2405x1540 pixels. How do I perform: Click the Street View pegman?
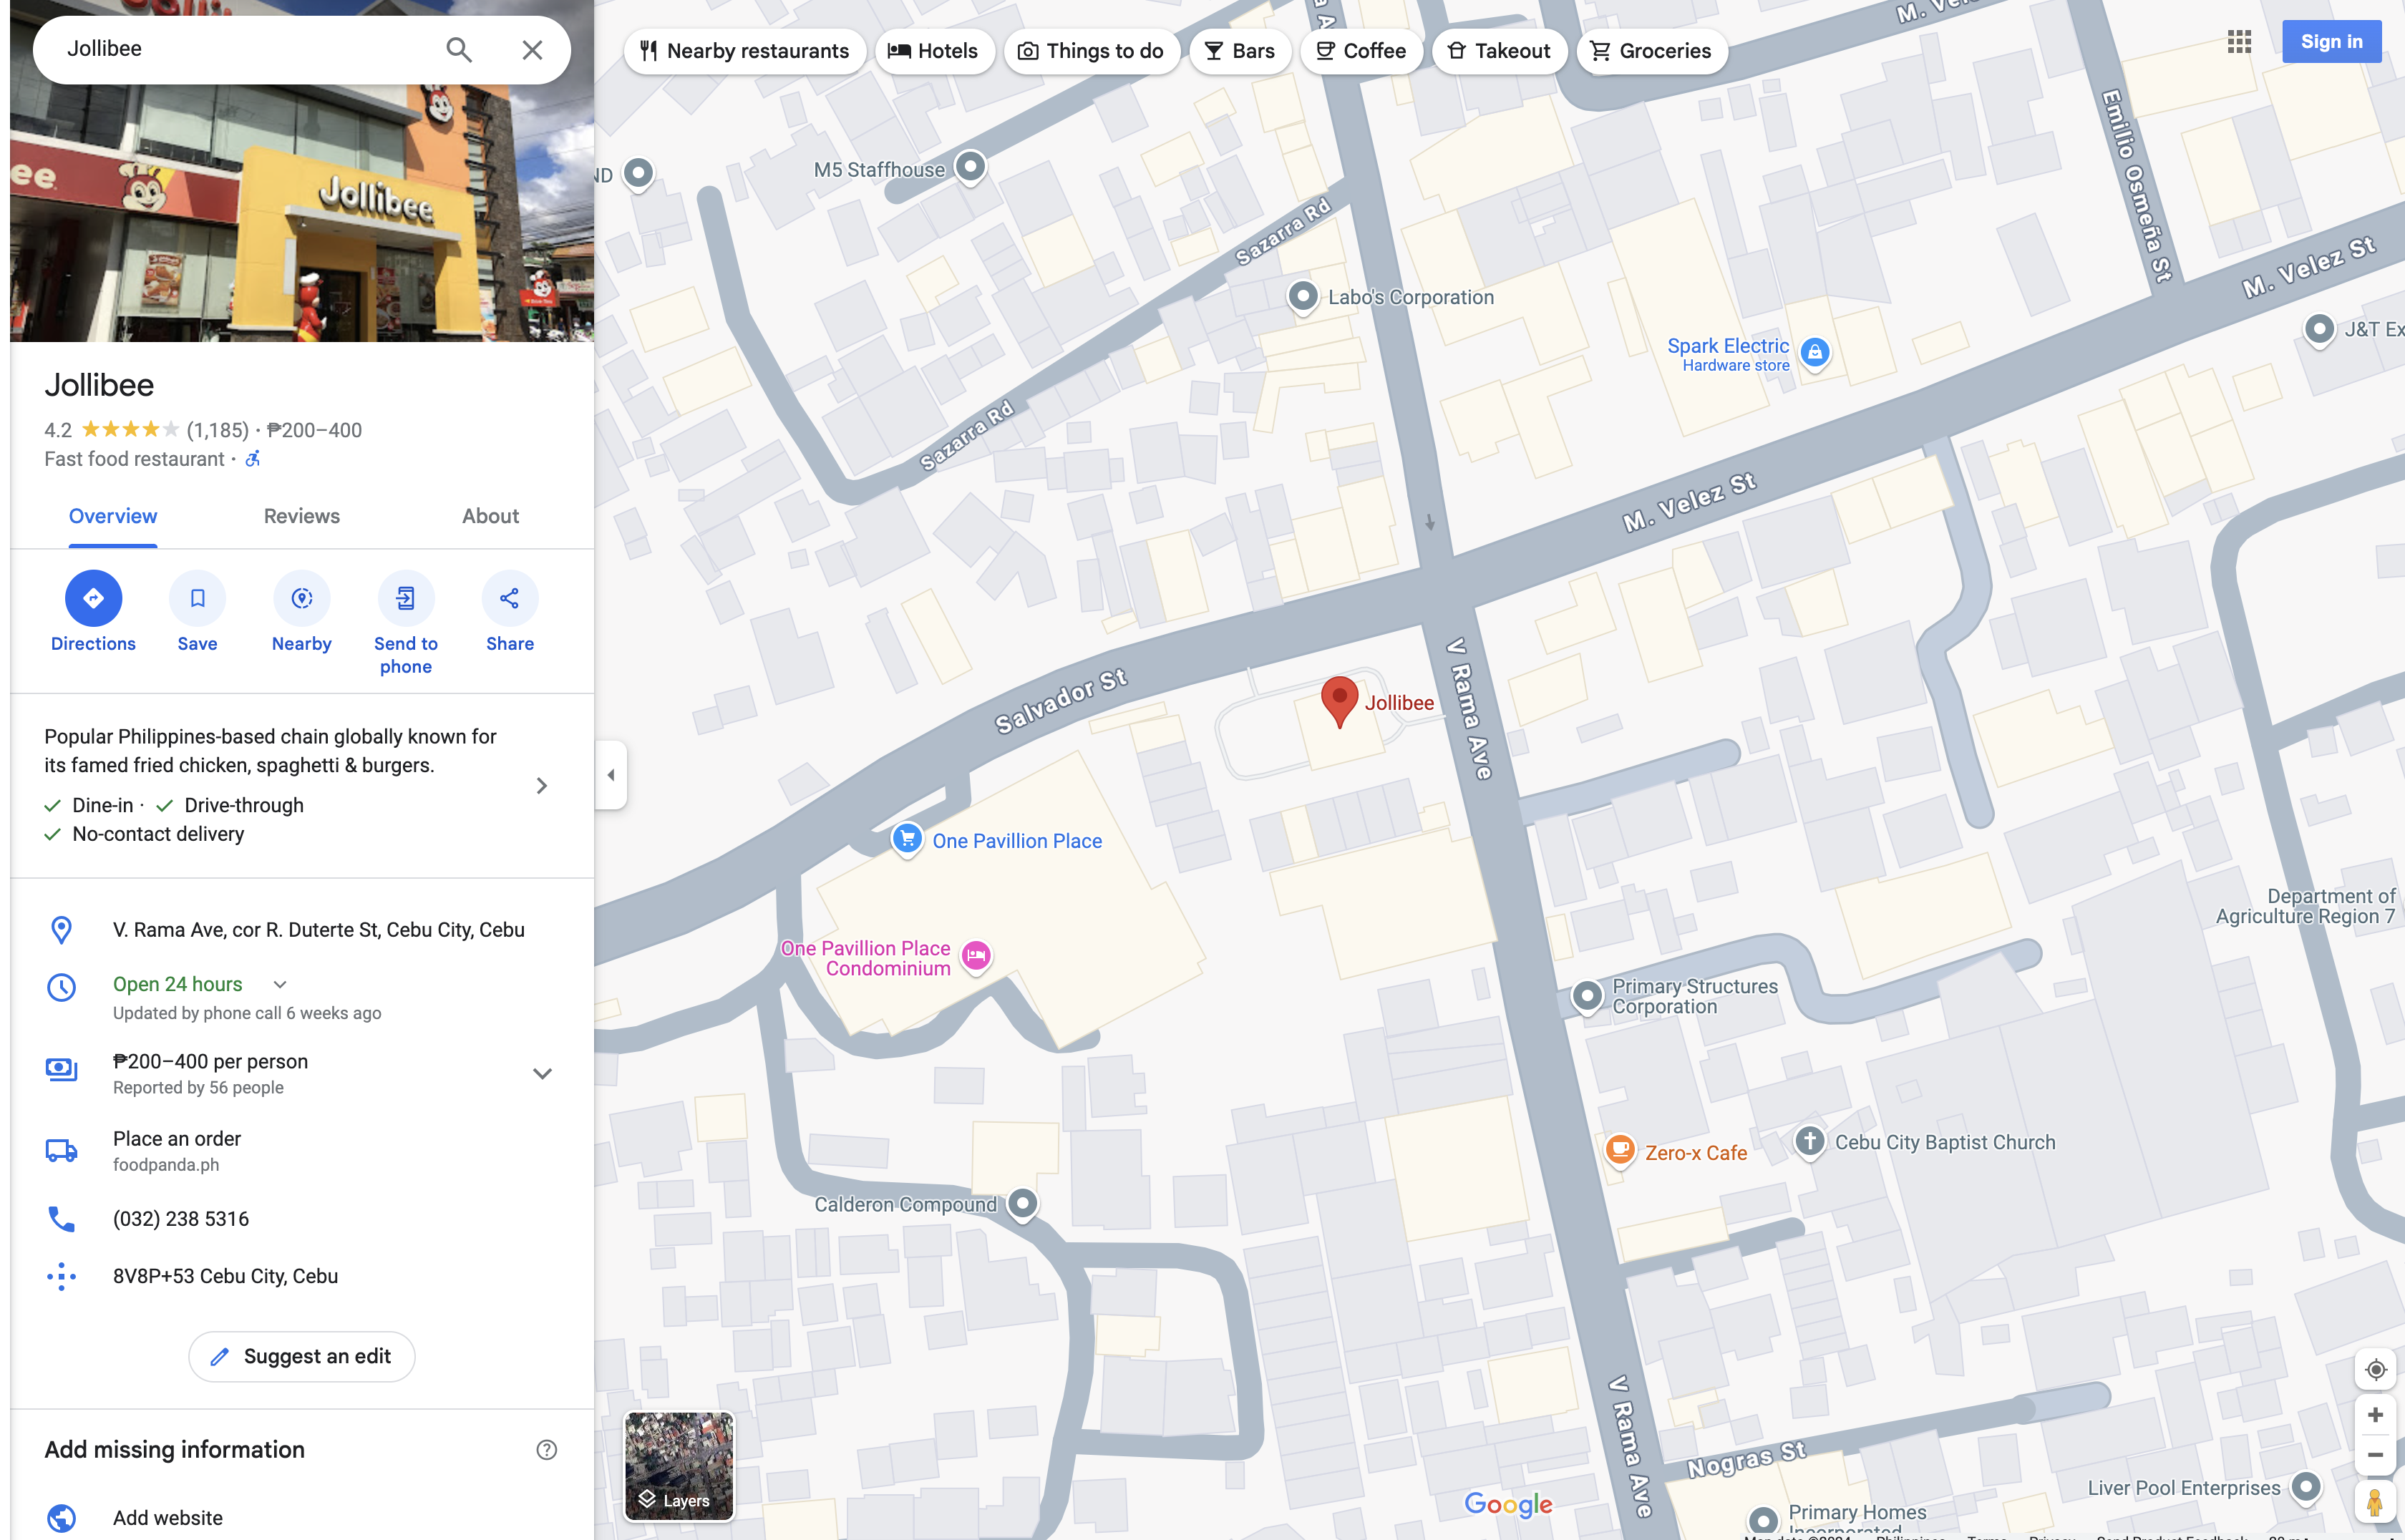(2375, 1501)
